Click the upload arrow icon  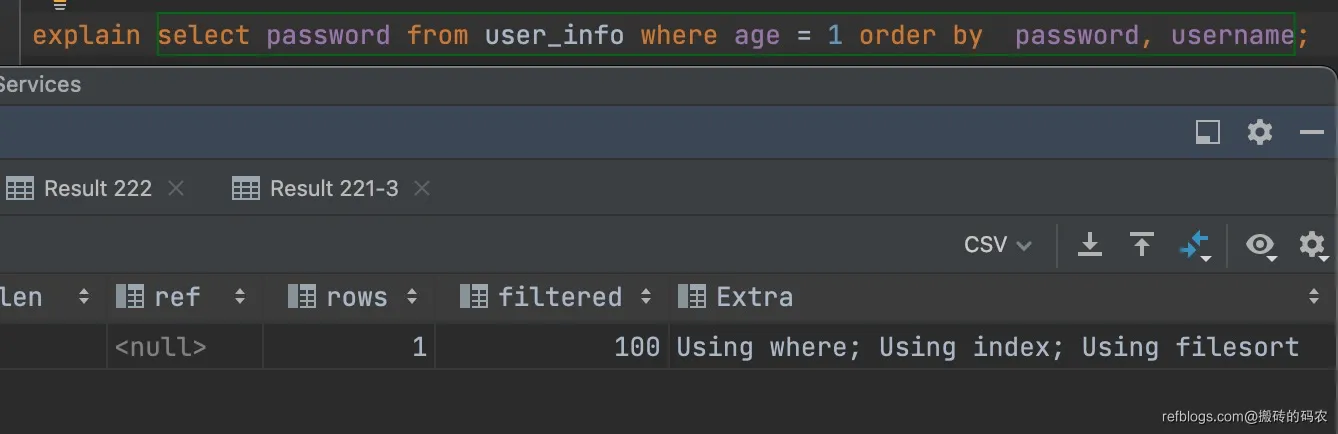click(1141, 245)
